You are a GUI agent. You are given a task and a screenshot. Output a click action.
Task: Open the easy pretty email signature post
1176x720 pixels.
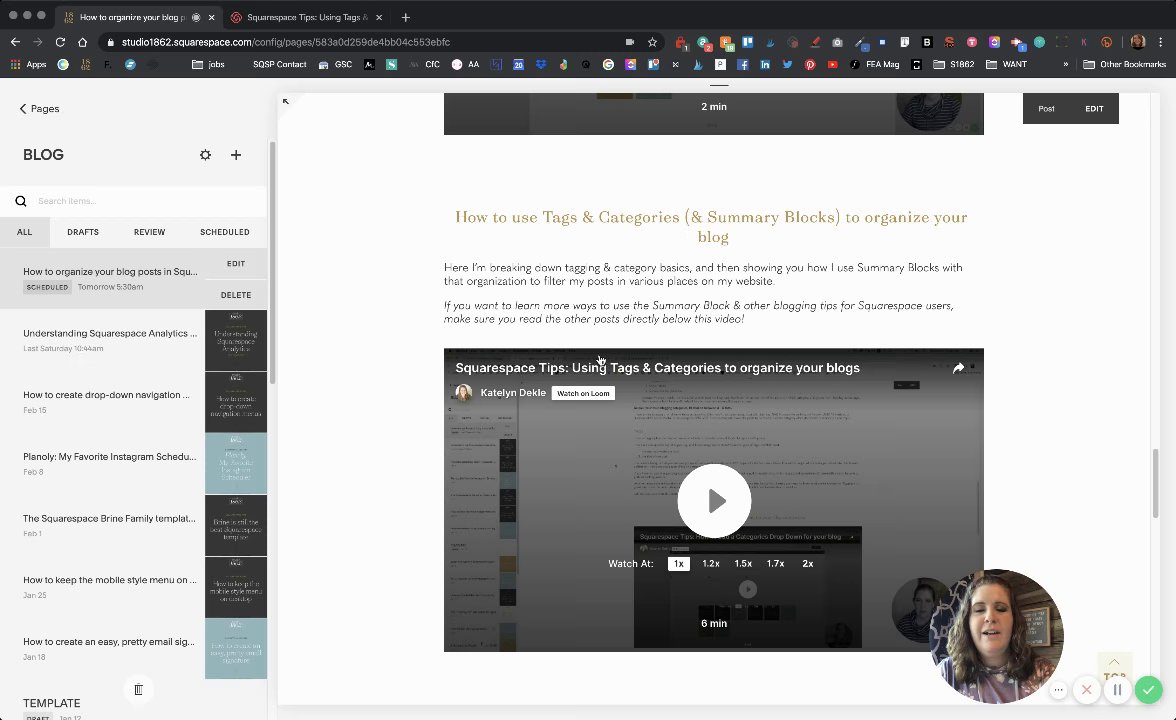[x=109, y=642]
